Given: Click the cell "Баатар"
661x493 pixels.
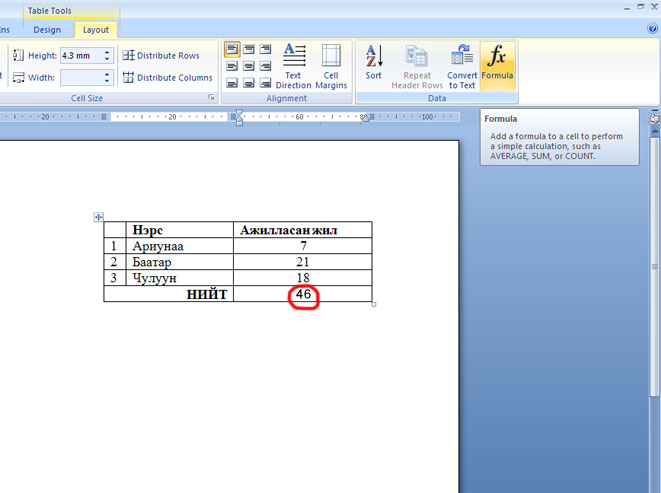Looking at the screenshot, I should (x=180, y=262).
